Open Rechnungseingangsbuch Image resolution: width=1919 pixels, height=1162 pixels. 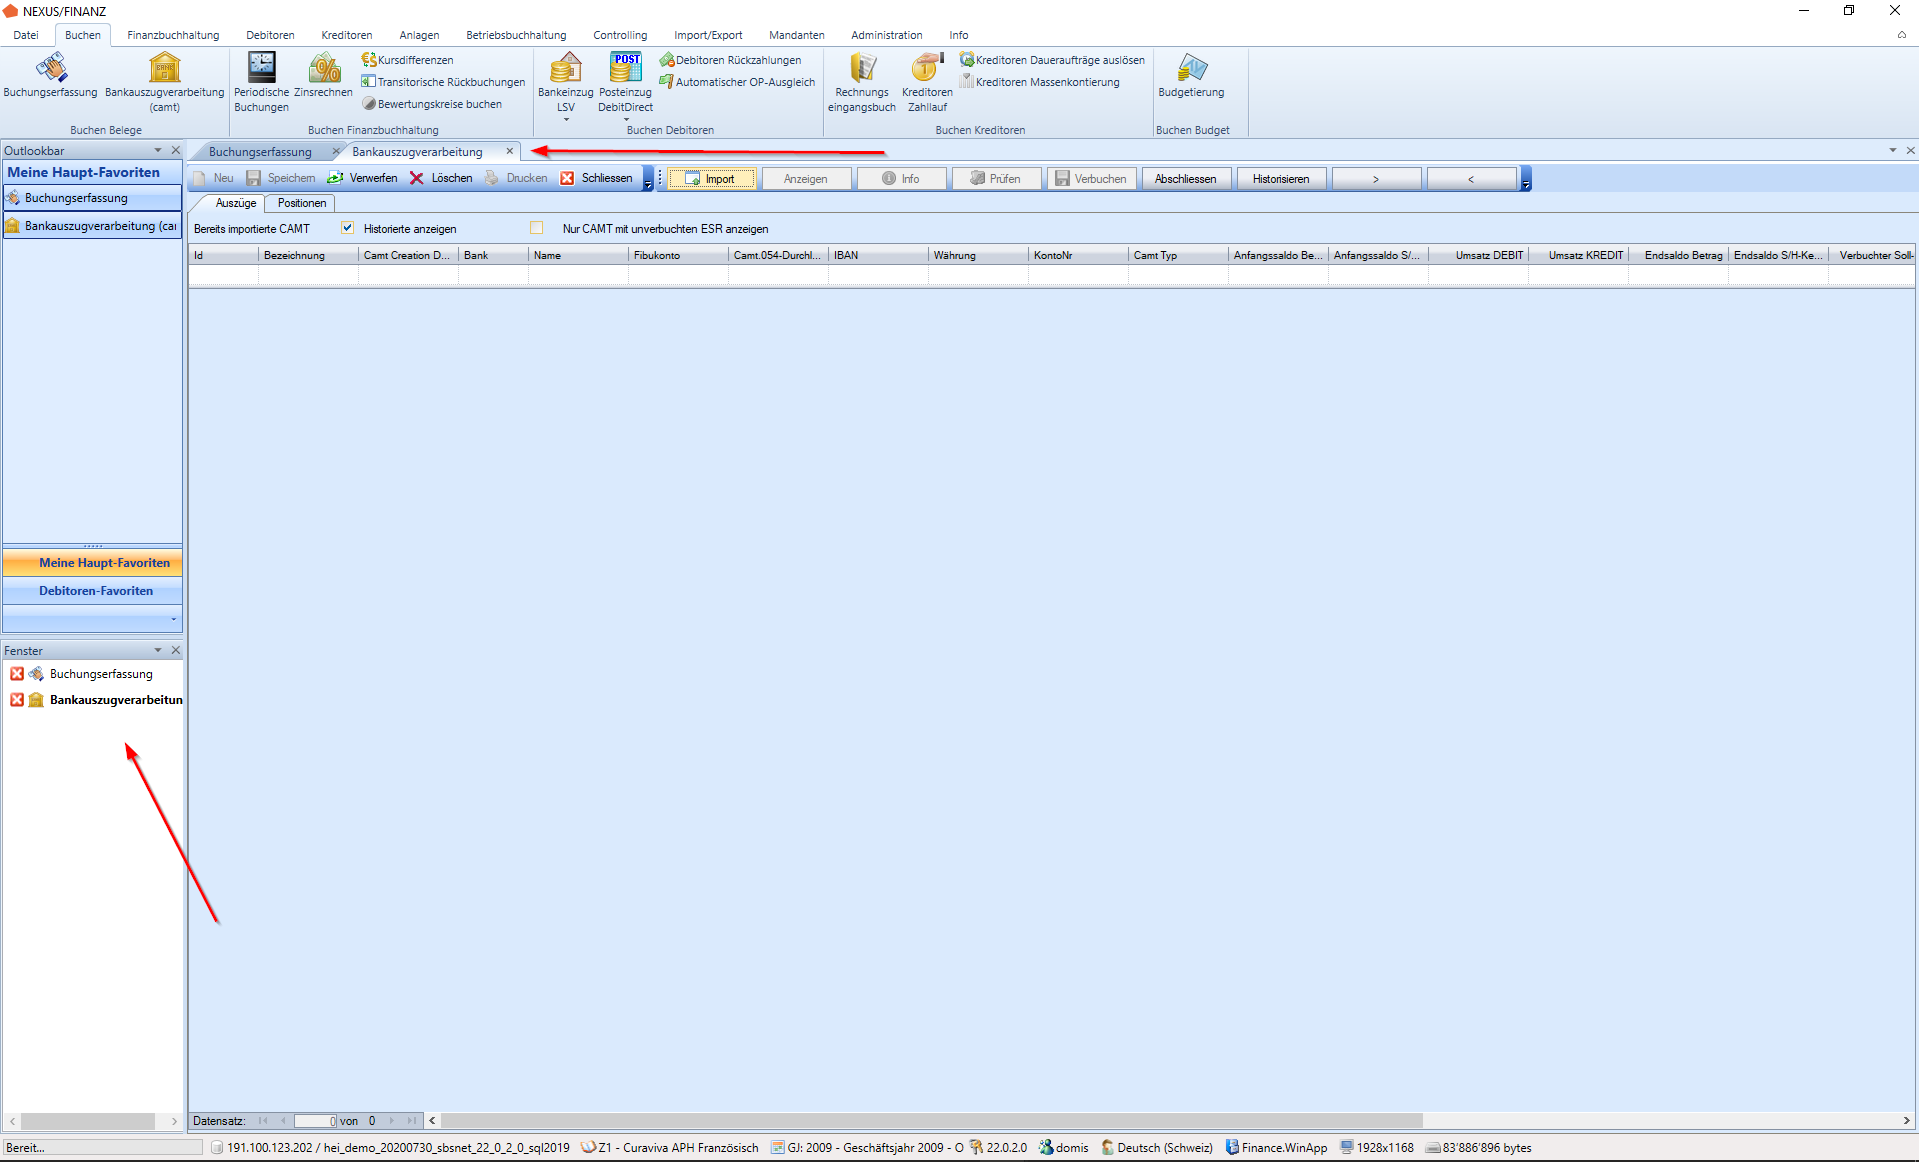tap(862, 82)
